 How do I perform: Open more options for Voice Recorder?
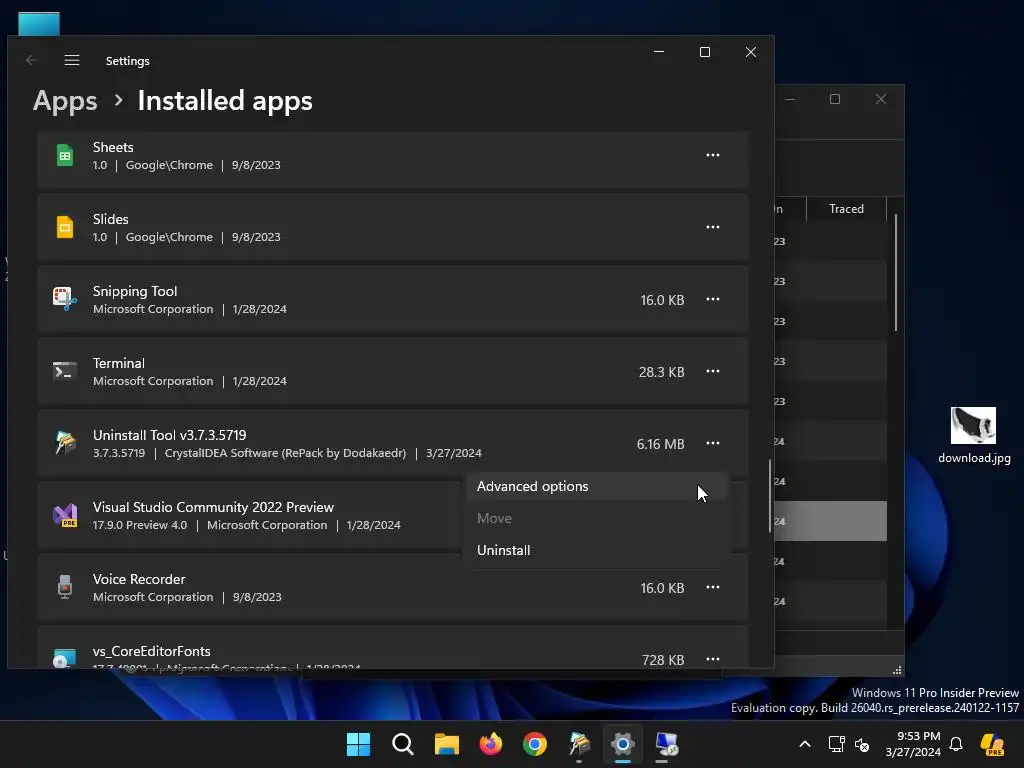(x=712, y=587)
